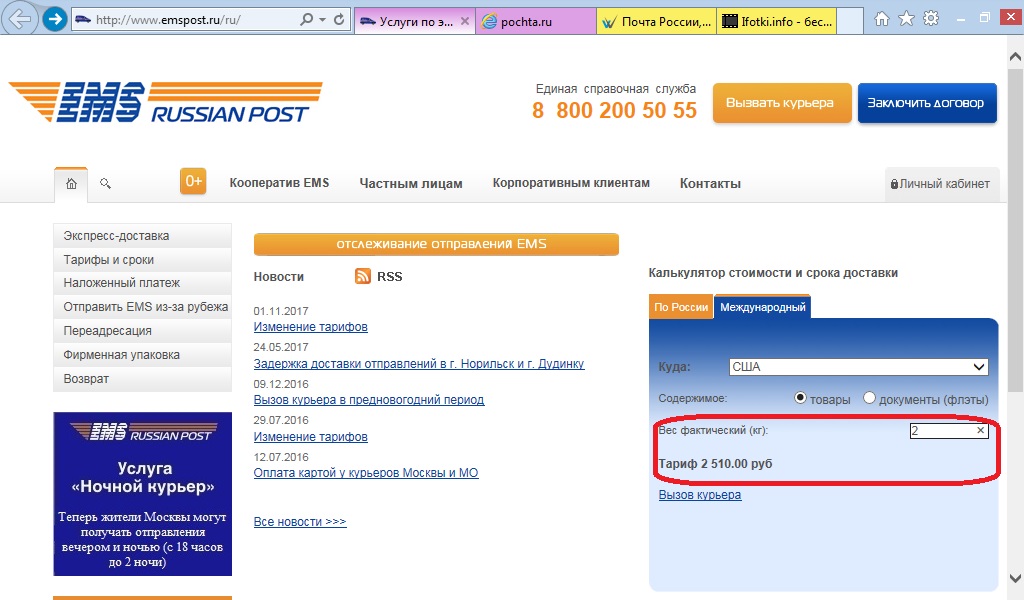
Task: Click the actual weight input field
Action: click(941, 431)
